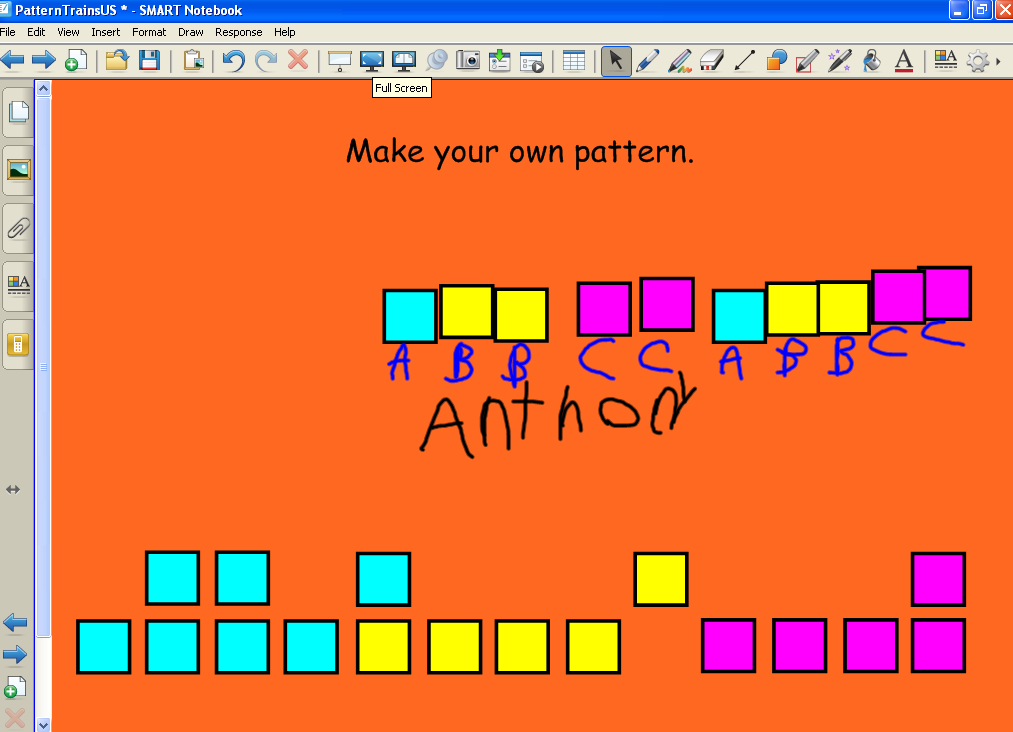
Task: Open the screen capture camera tool
Action: coord(468,61)
